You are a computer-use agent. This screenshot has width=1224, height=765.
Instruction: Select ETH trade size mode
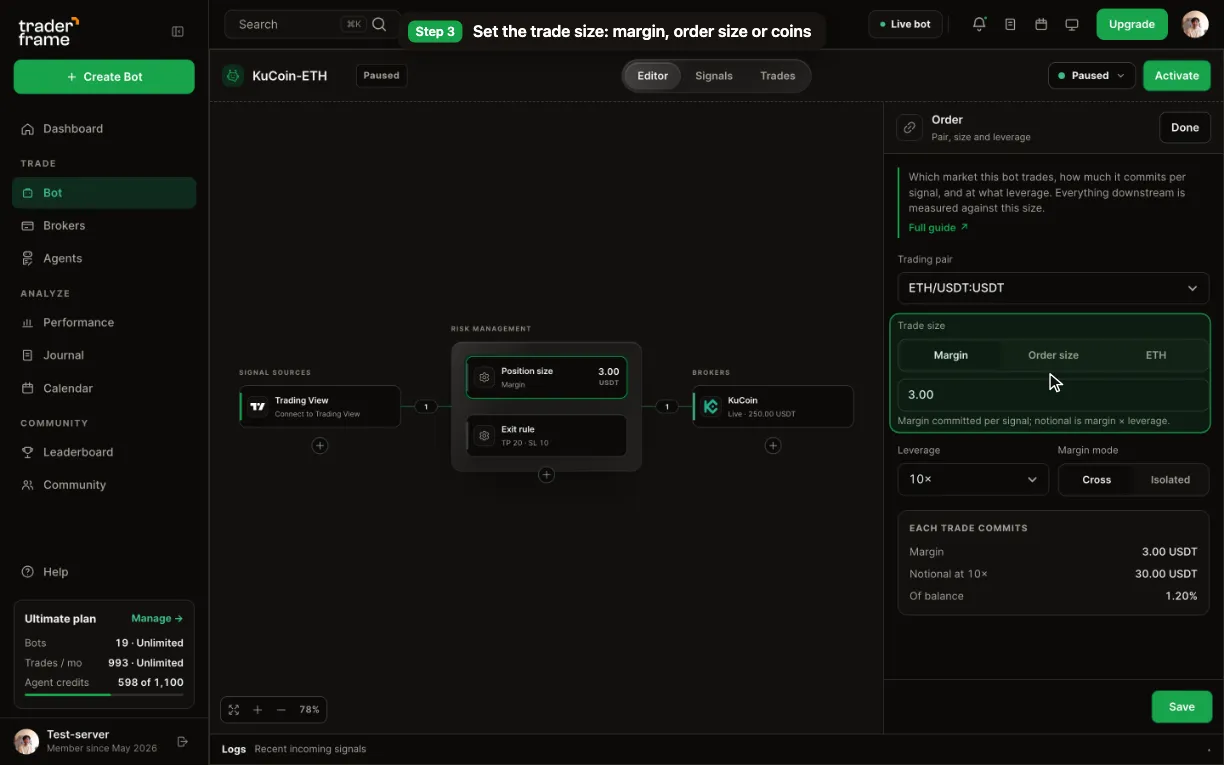1156,355
